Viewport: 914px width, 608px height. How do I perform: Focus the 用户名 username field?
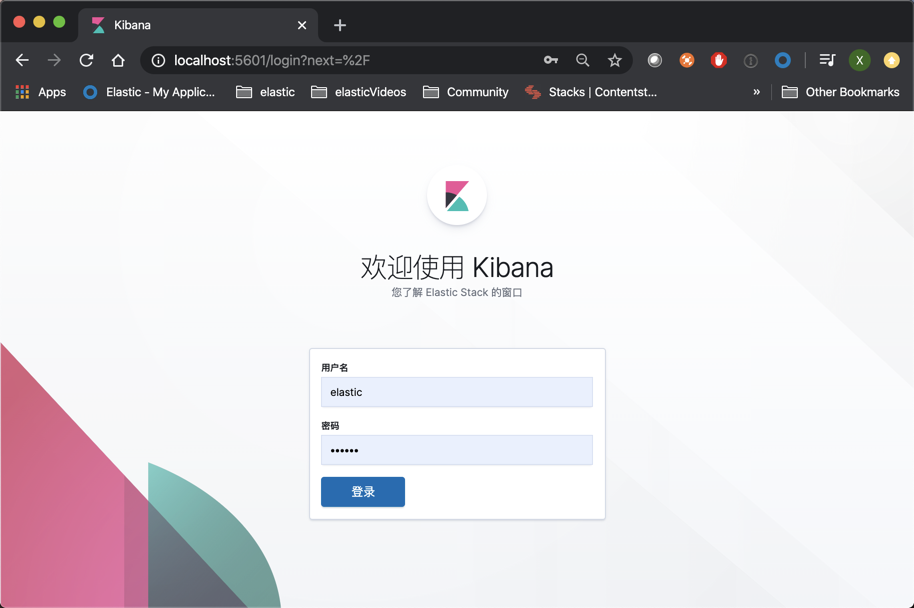pos(456,392)
